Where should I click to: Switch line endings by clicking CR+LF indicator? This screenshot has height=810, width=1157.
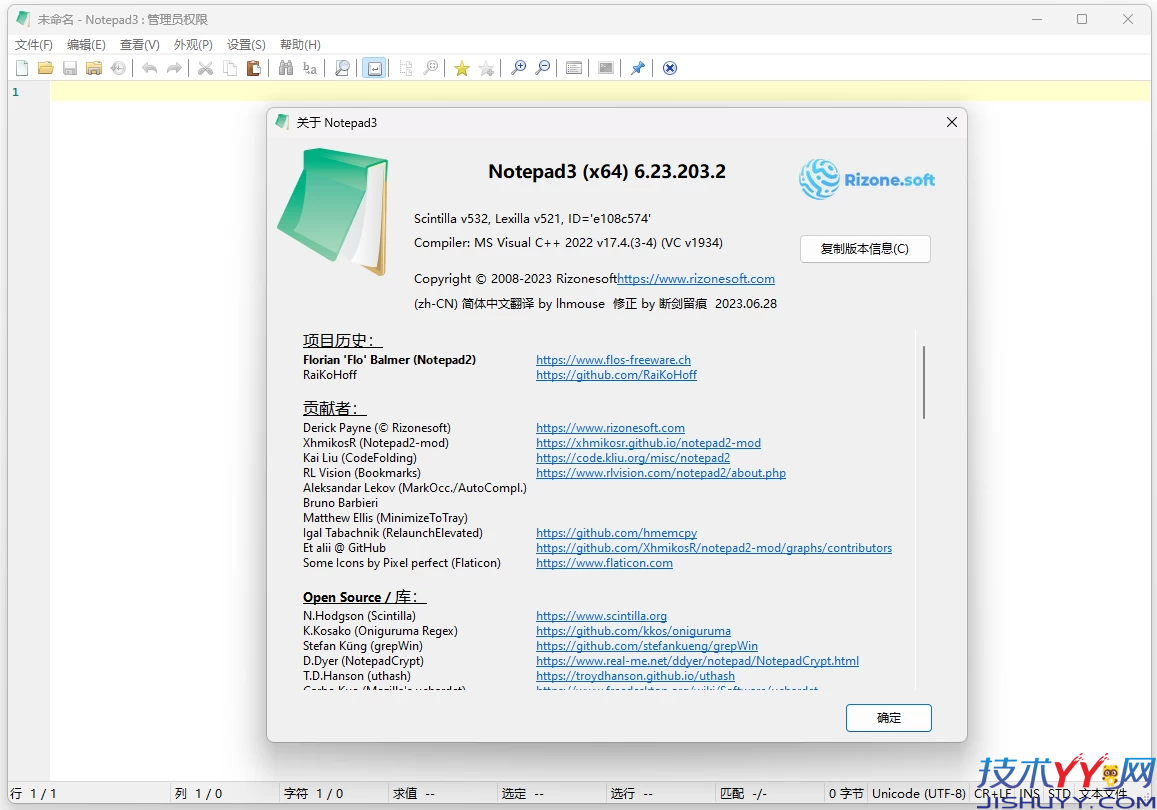993,793
